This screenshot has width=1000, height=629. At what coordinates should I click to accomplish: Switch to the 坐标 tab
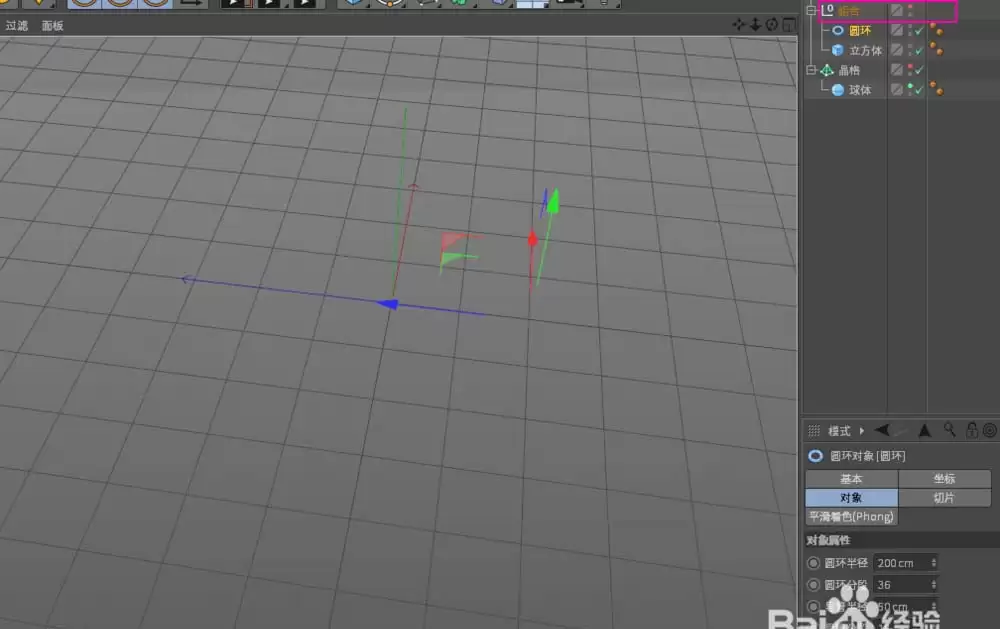[945, 479]
